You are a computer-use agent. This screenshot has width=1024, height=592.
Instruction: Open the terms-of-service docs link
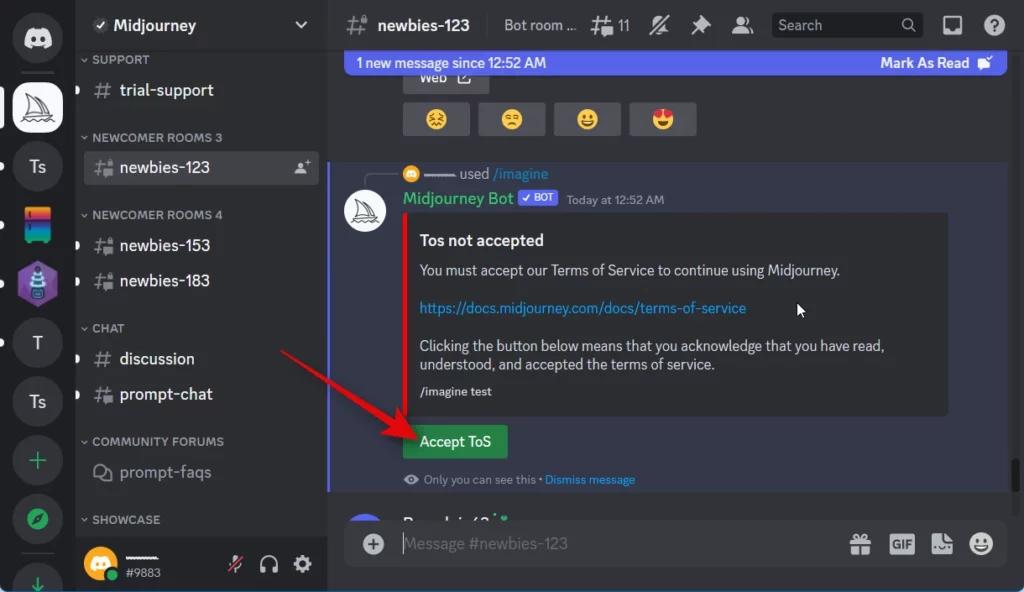click(x=583, y=308)
